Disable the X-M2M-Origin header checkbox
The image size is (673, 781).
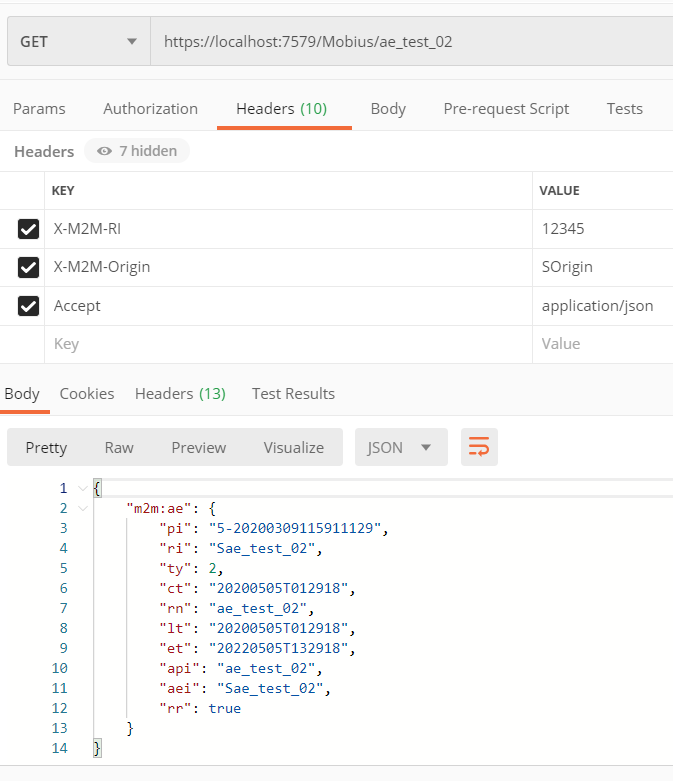28,267
